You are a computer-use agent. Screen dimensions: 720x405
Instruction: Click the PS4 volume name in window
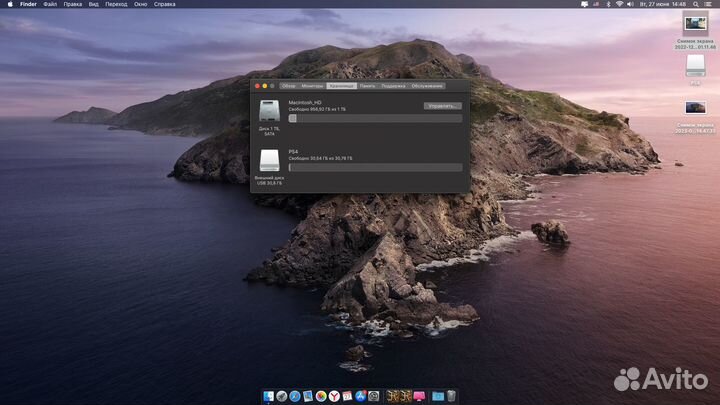(293, 152)
